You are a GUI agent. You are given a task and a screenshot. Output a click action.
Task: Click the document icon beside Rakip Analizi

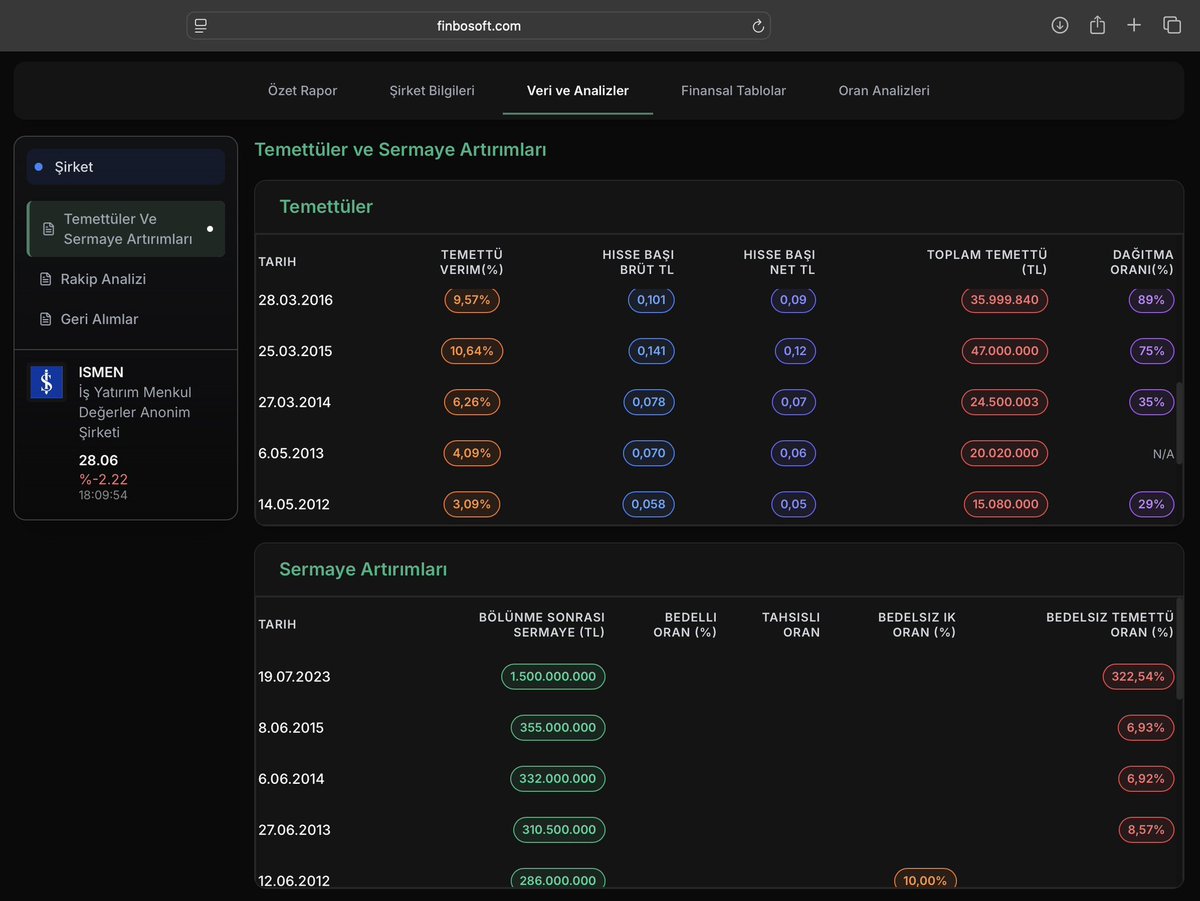point(45,279)
